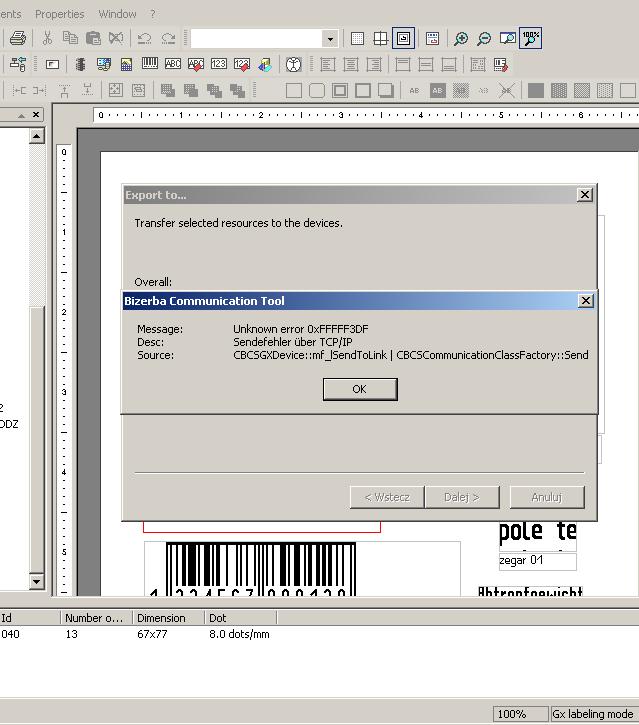This screenshot has height=725, width=639.
Task: Click the align right objects icon
Action: pyautogui.click(x=374, y=64)
